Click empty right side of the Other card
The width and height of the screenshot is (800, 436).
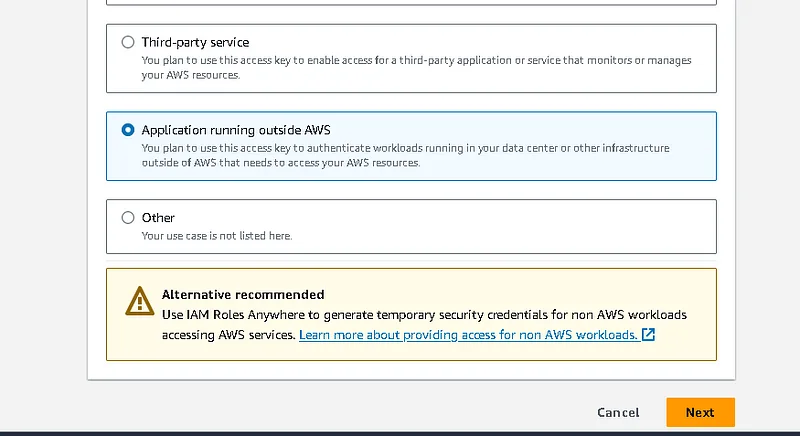pos(600,226)
